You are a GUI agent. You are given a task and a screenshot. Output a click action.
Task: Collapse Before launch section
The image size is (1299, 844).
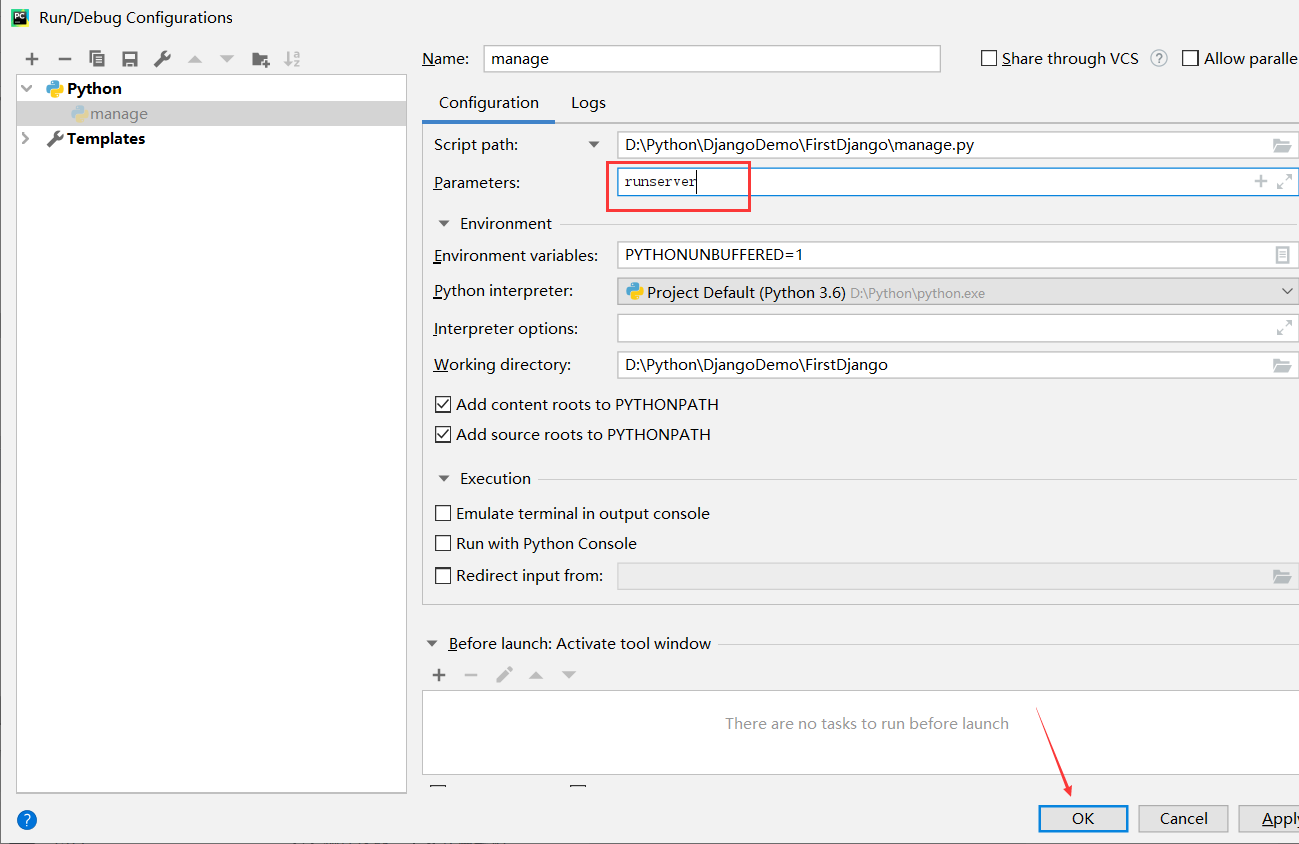432,644
